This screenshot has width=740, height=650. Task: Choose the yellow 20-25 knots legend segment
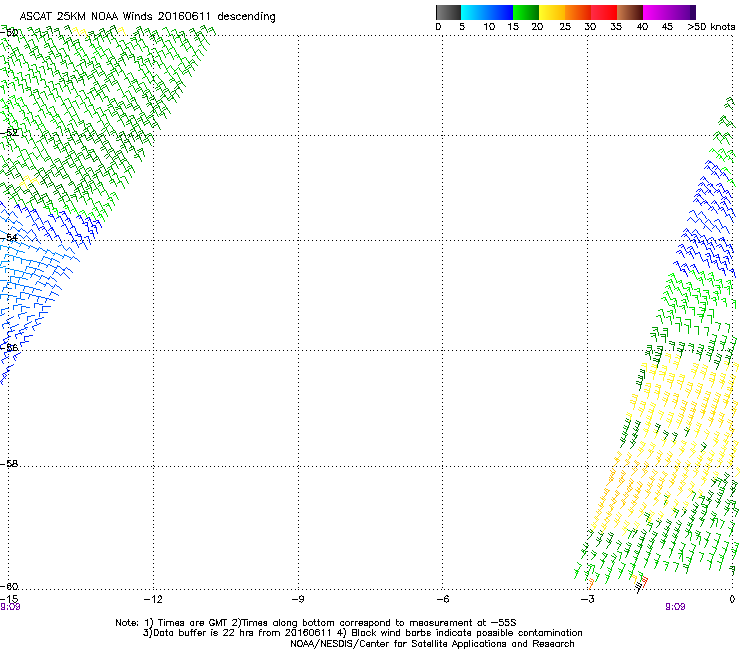552,12
